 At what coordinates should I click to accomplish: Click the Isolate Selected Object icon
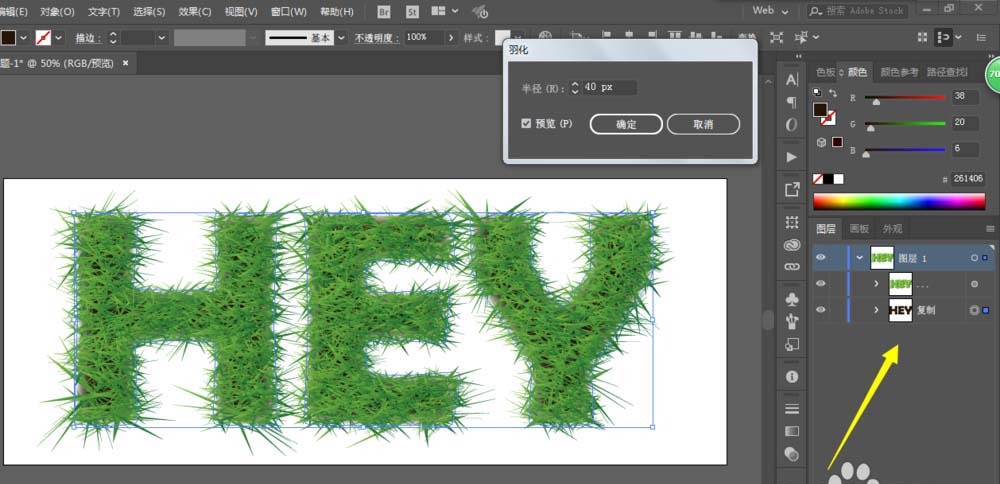776,38
